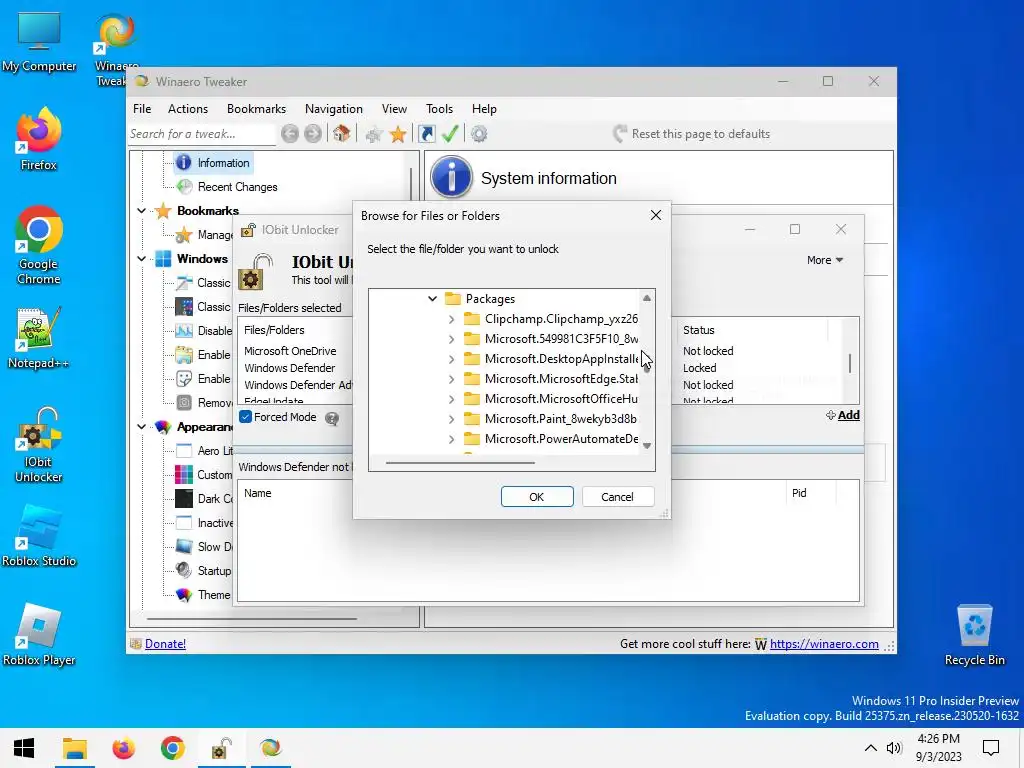Expand the Microsoft.549981C3F5F10 folder

pos(451,339)
